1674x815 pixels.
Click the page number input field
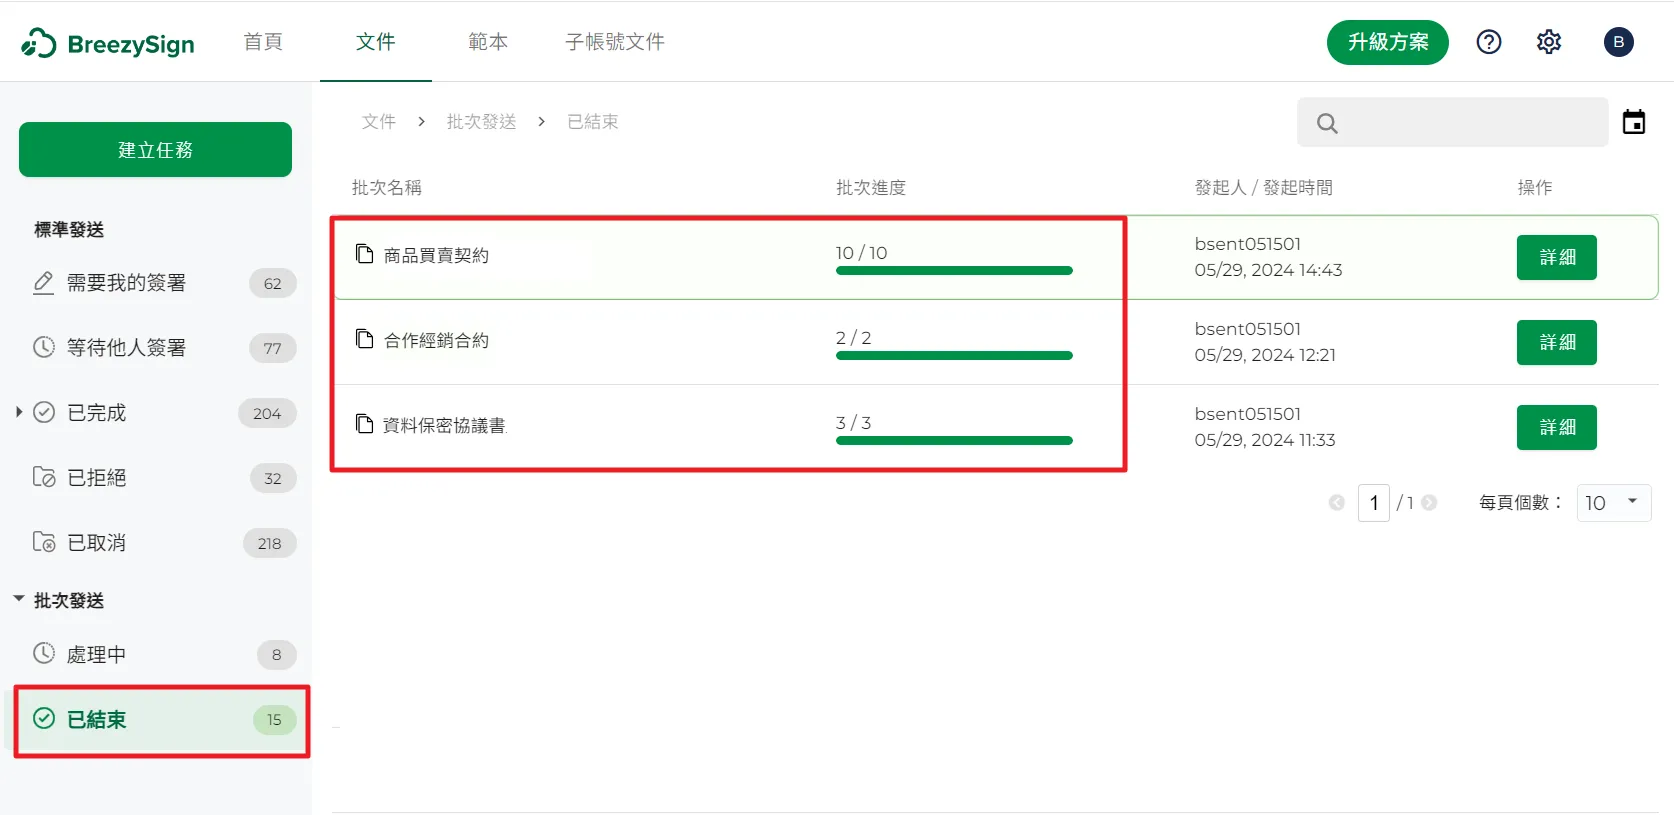pyautogui.click(x=1373, y=502)
